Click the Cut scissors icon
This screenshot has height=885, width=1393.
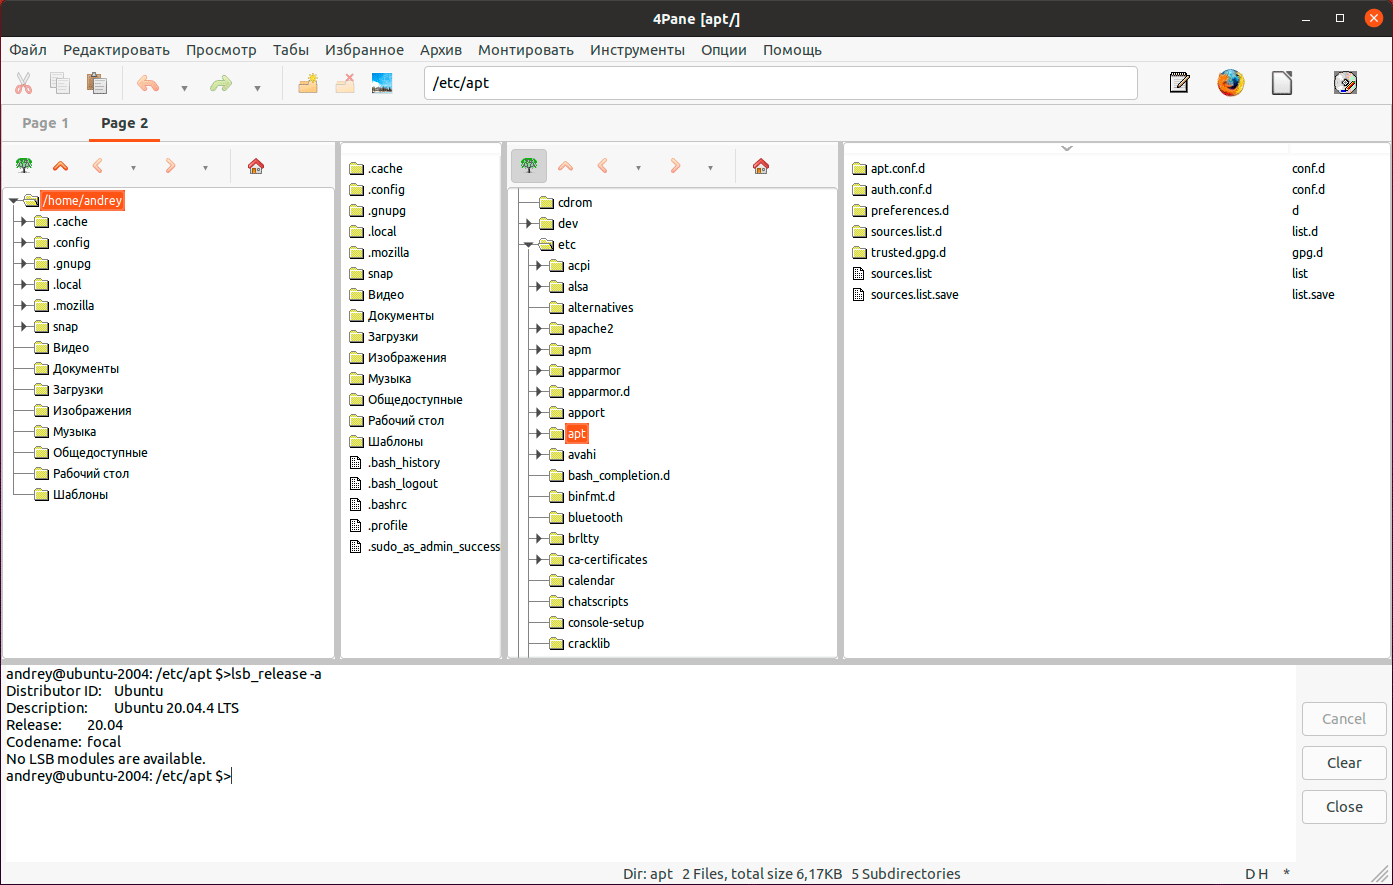pyautogui.click(x=24, y=84)
